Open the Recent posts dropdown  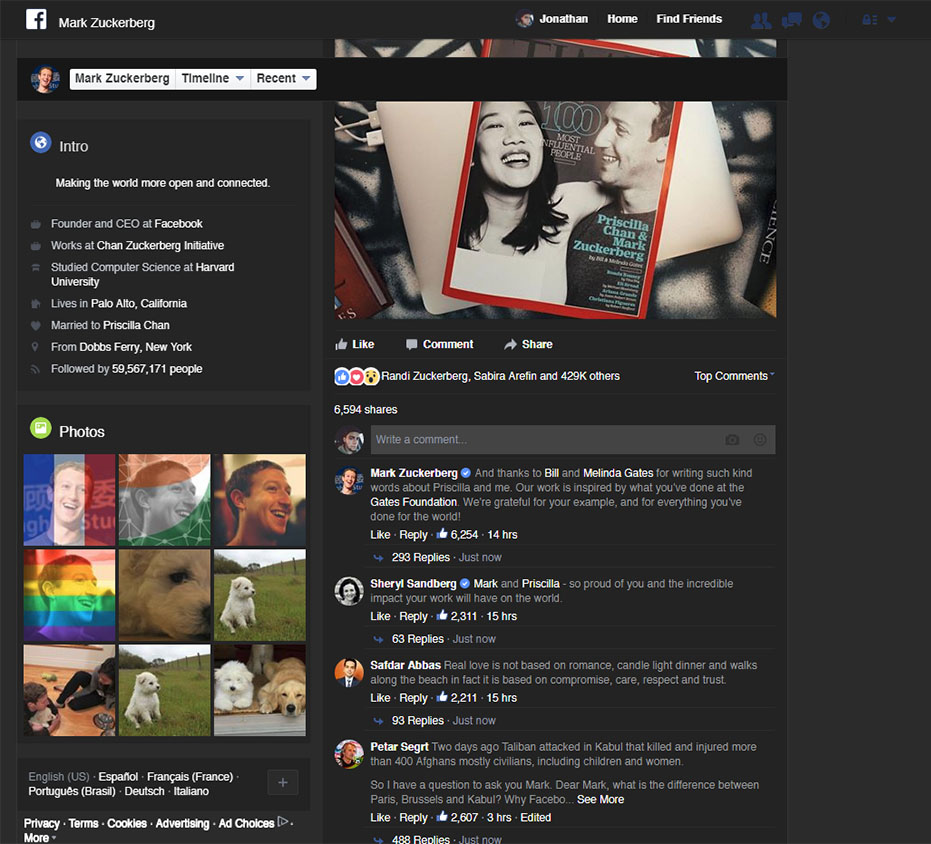click(x=283, y=78)
